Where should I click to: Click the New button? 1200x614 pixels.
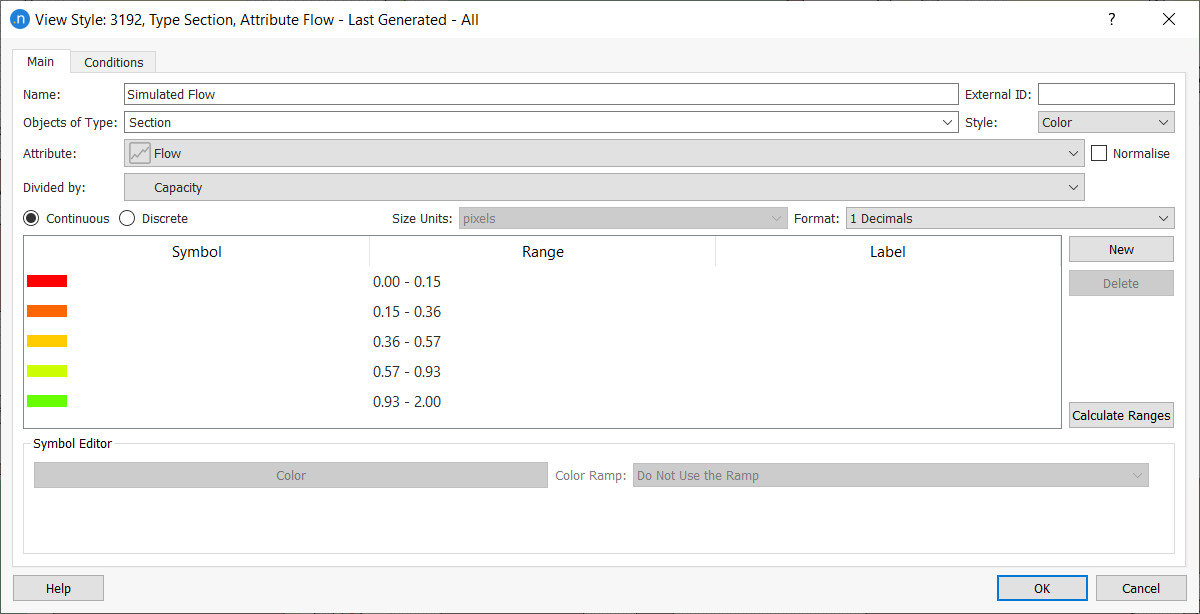(x=1121, y=249)
